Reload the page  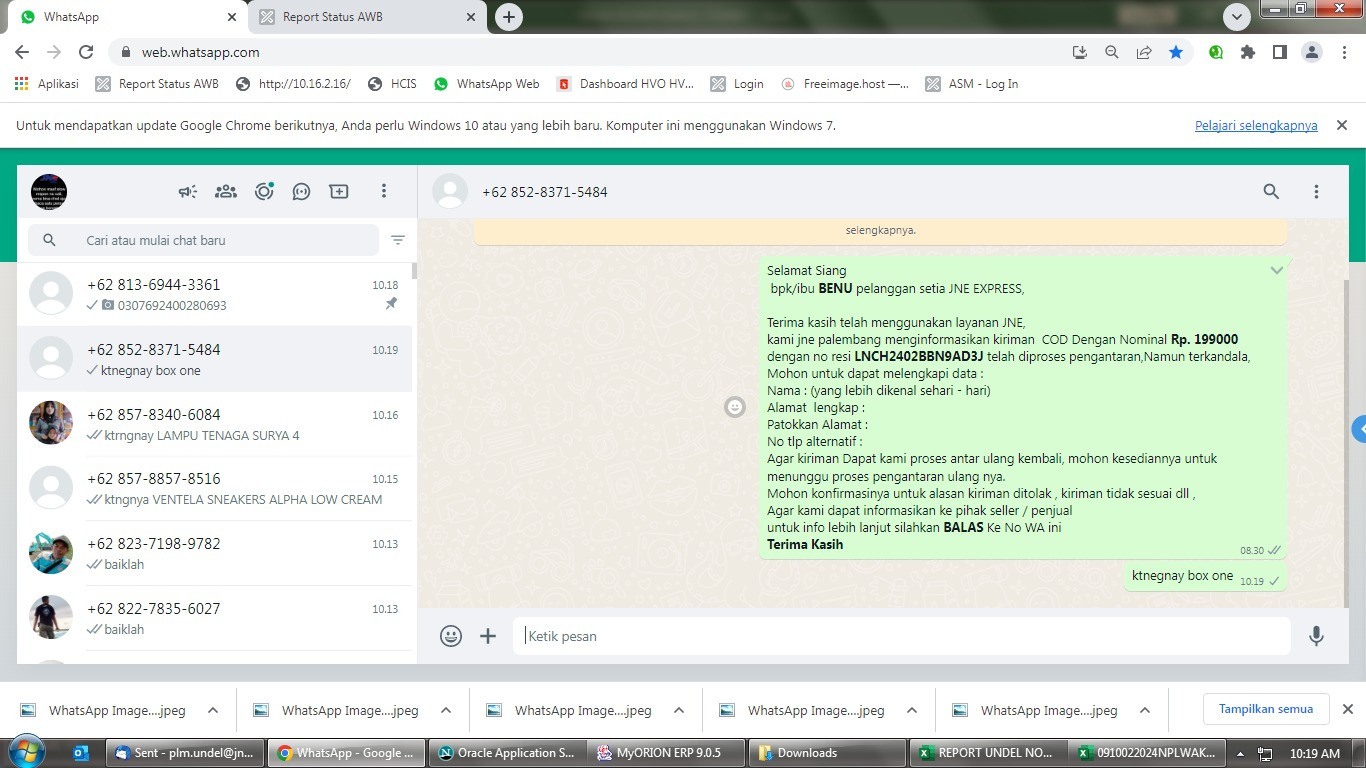(x=86, y=52)
